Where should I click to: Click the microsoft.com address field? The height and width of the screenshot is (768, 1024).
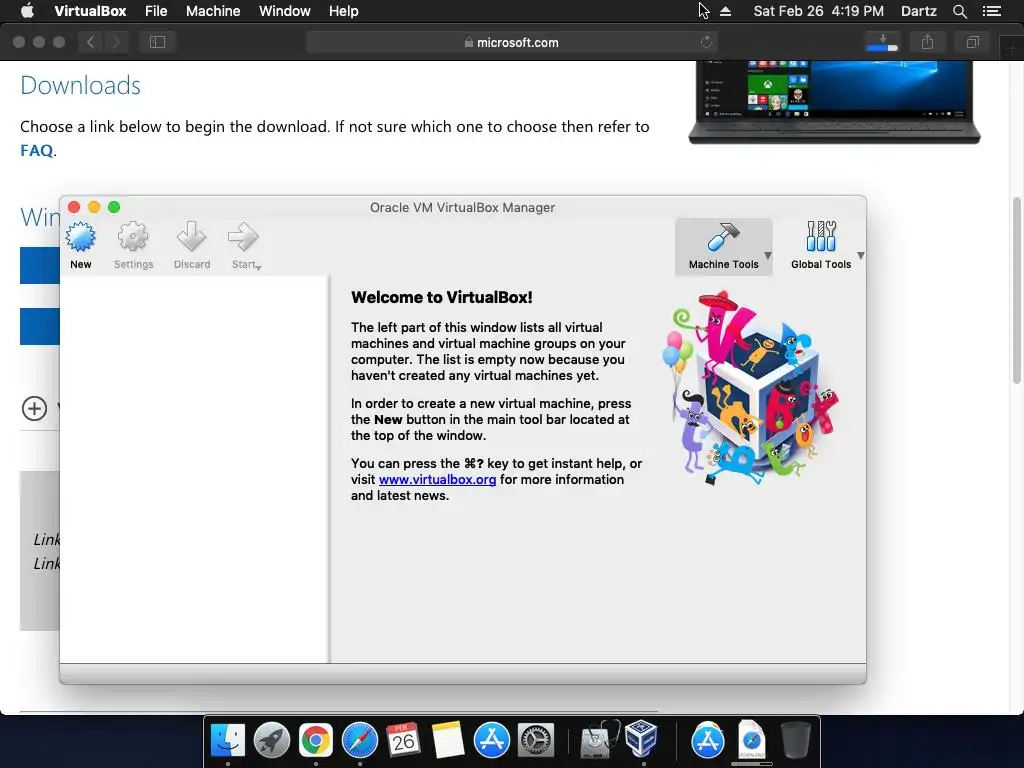click(511, 42)
